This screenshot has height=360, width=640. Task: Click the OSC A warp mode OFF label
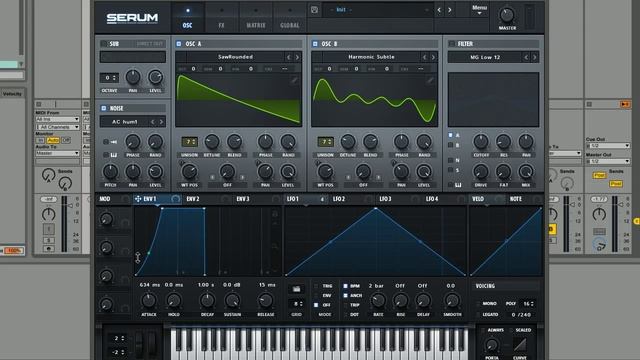coord(227,185)
